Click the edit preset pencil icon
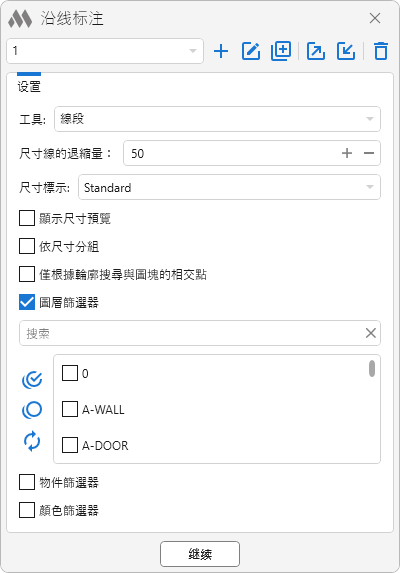The image size is (400, 573). (x=251, y=51)
